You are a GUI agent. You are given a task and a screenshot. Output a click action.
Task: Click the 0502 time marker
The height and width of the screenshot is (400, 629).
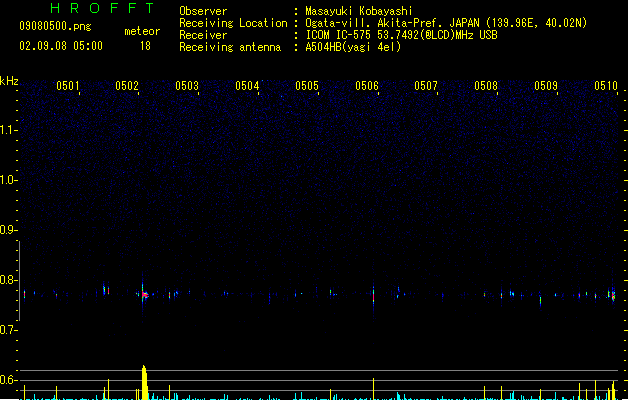pyautogui.click(x=127, y=86)
